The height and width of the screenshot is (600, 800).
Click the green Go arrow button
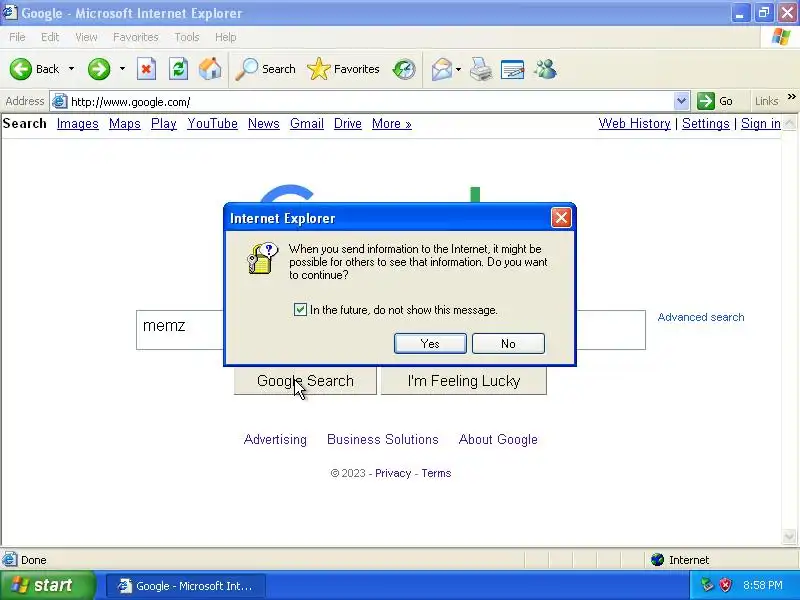point(706,101)
